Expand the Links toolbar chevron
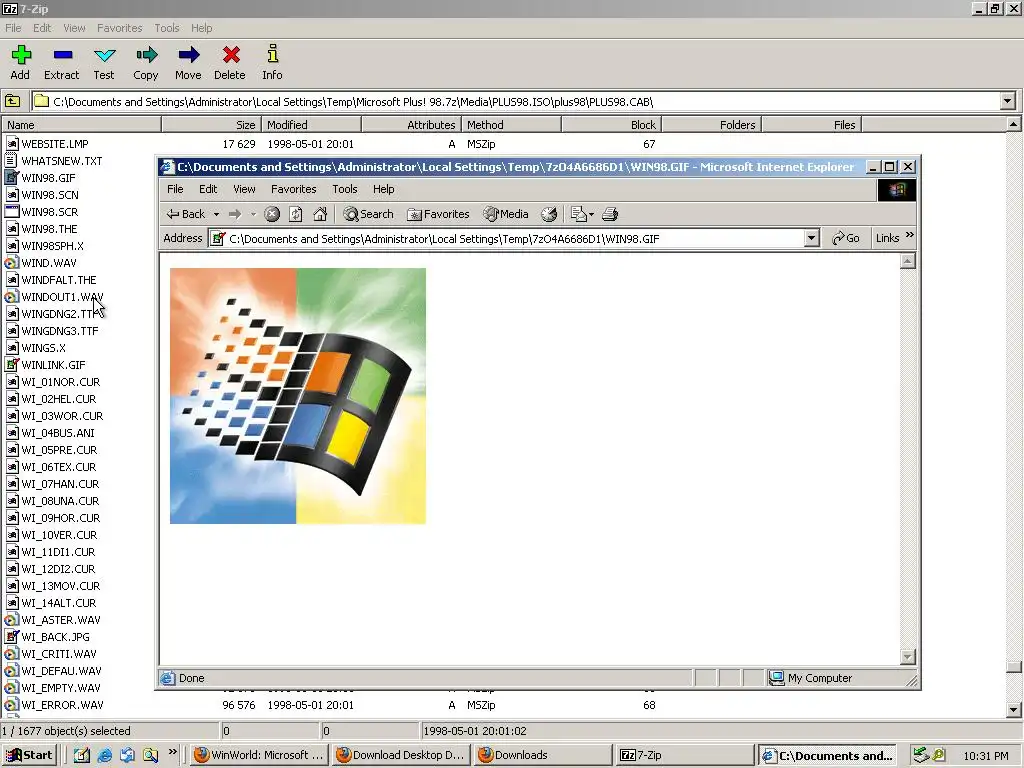Screen dimensions: 1024x768 [910, 234]
